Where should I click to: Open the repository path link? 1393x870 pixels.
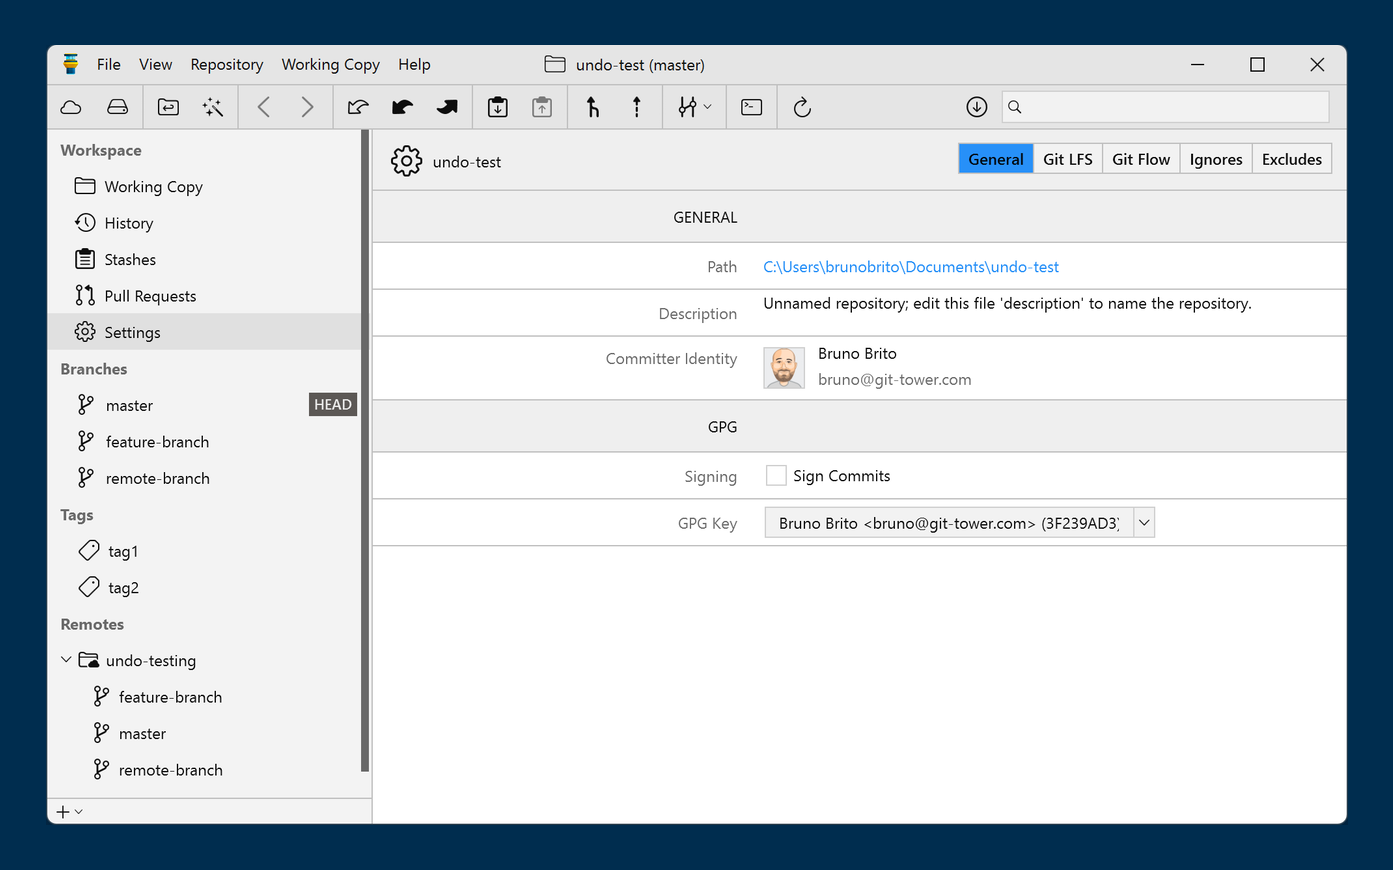click(x=910, y=267)
